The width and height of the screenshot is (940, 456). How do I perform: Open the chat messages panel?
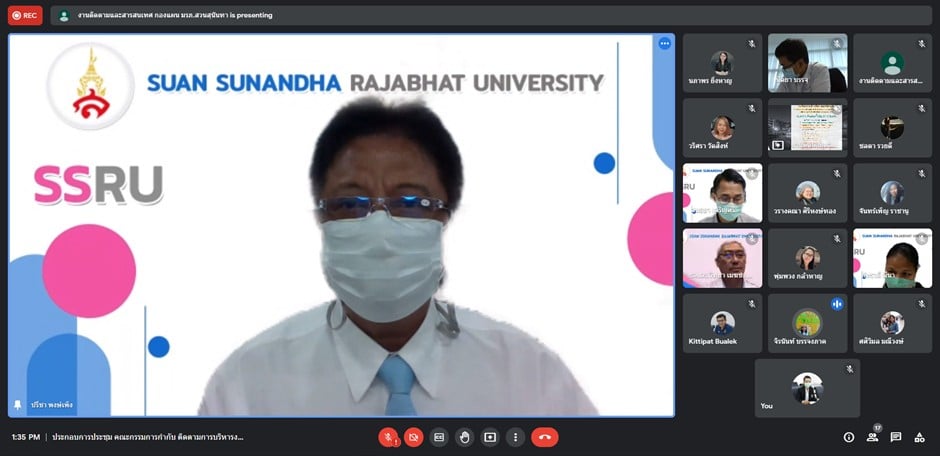pos(896,437)
